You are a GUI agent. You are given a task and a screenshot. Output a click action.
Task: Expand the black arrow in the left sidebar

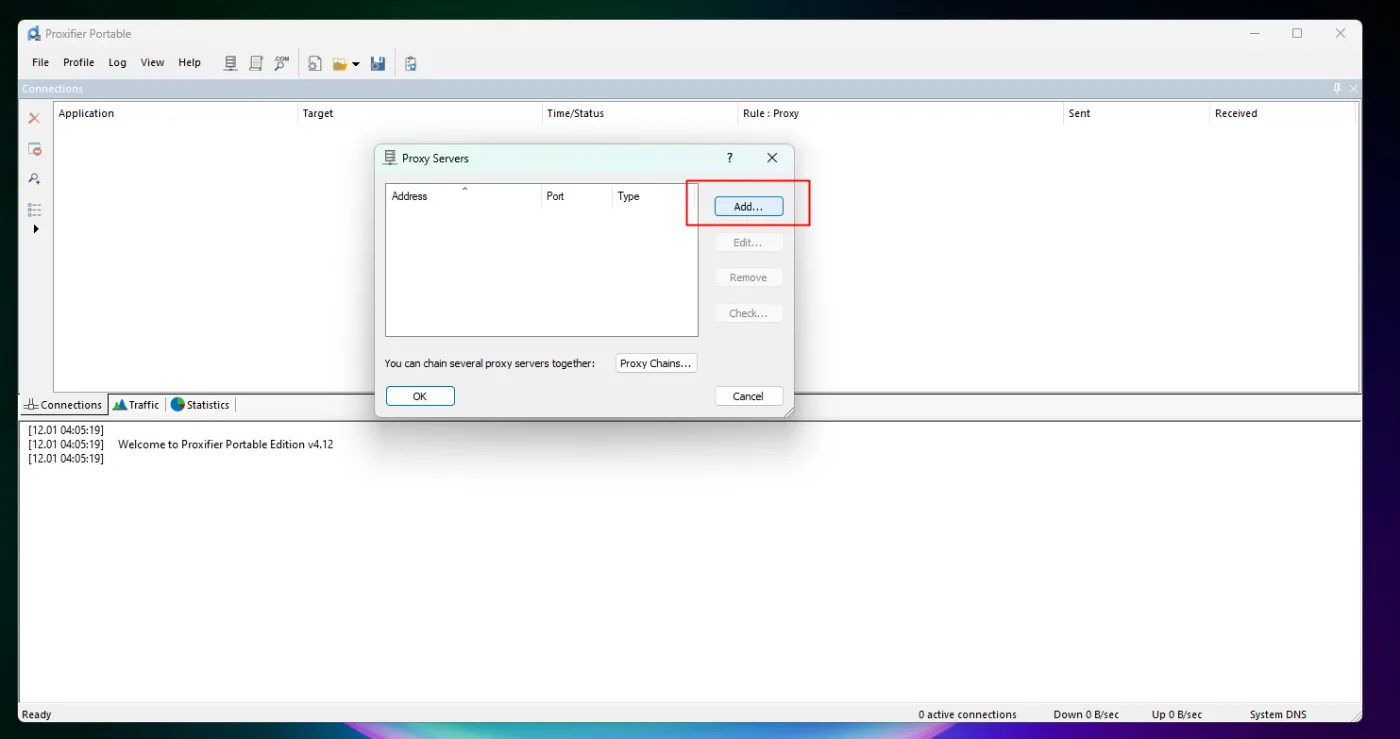click(x=36, y=229)
